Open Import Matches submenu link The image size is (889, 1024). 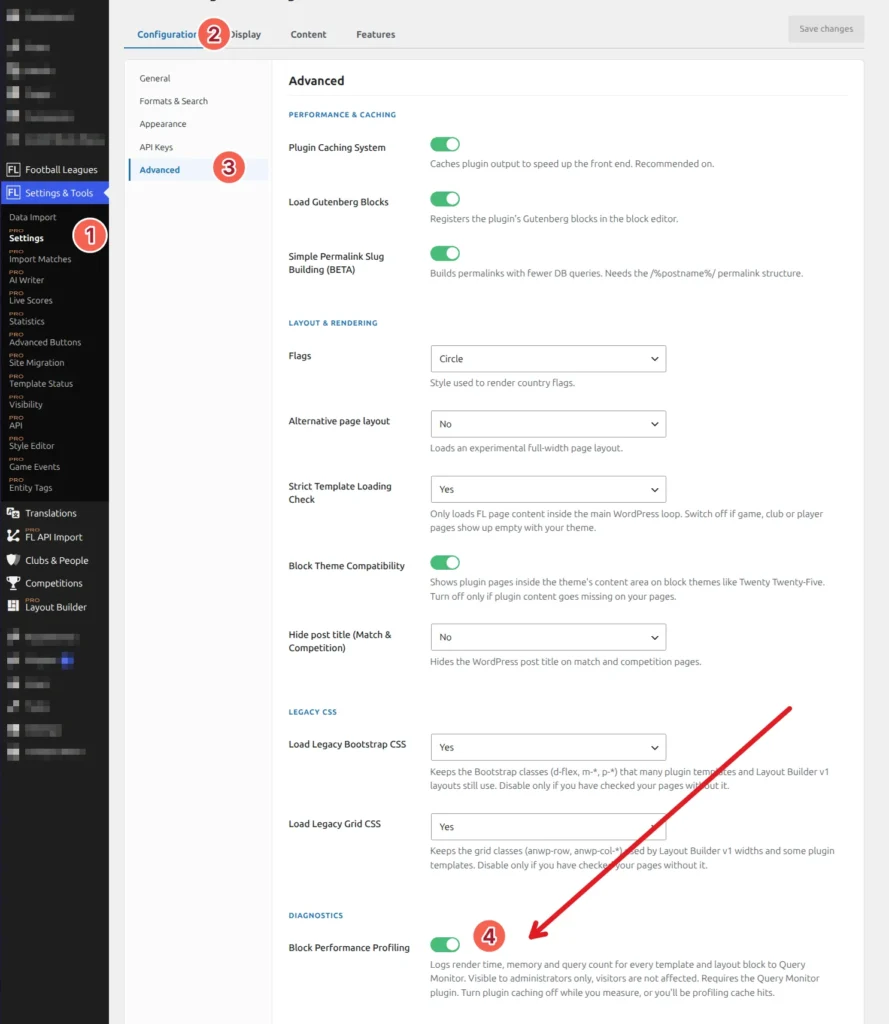click(40, 259)
